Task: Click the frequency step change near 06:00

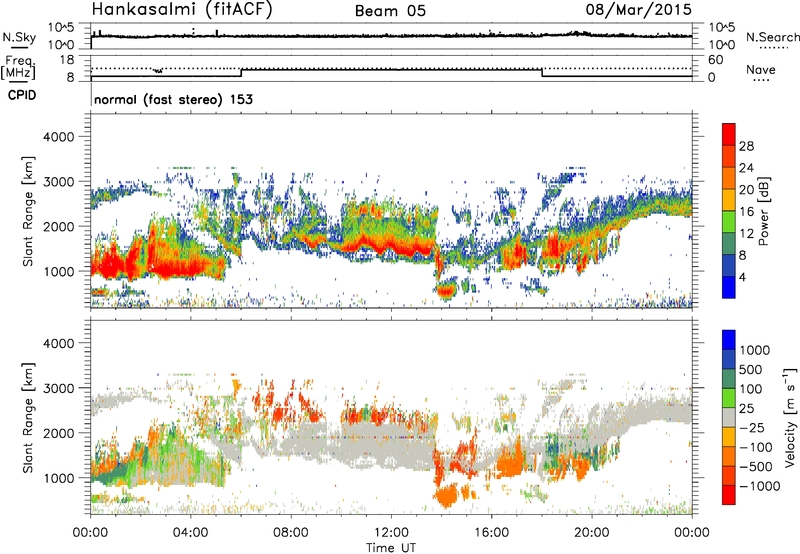Action: (x=241, y=72)
